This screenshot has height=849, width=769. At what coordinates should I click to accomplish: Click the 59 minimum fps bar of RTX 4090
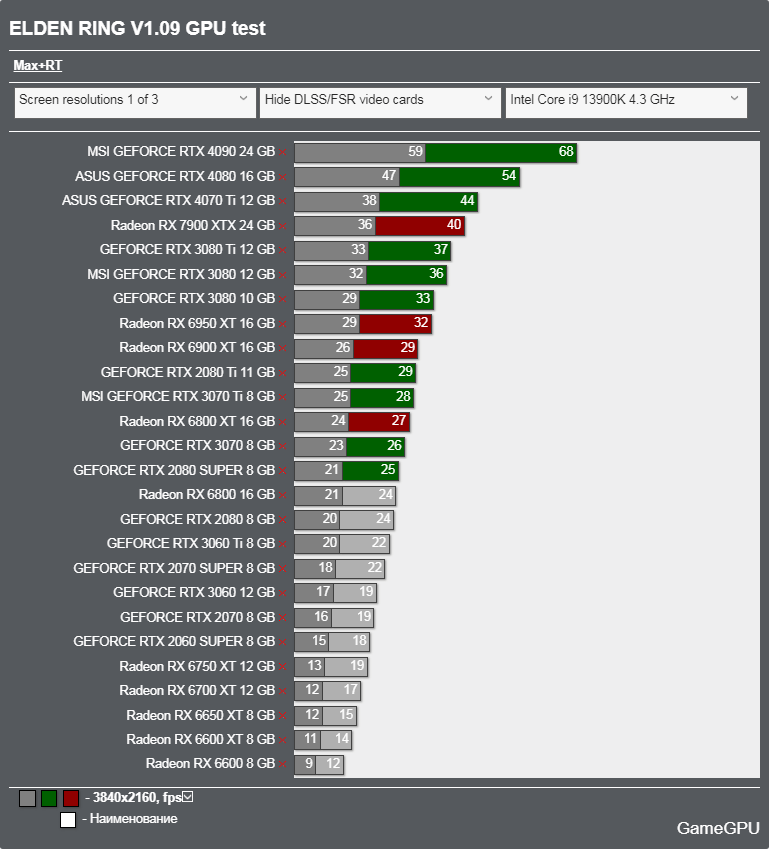click(x=360, y=152)
